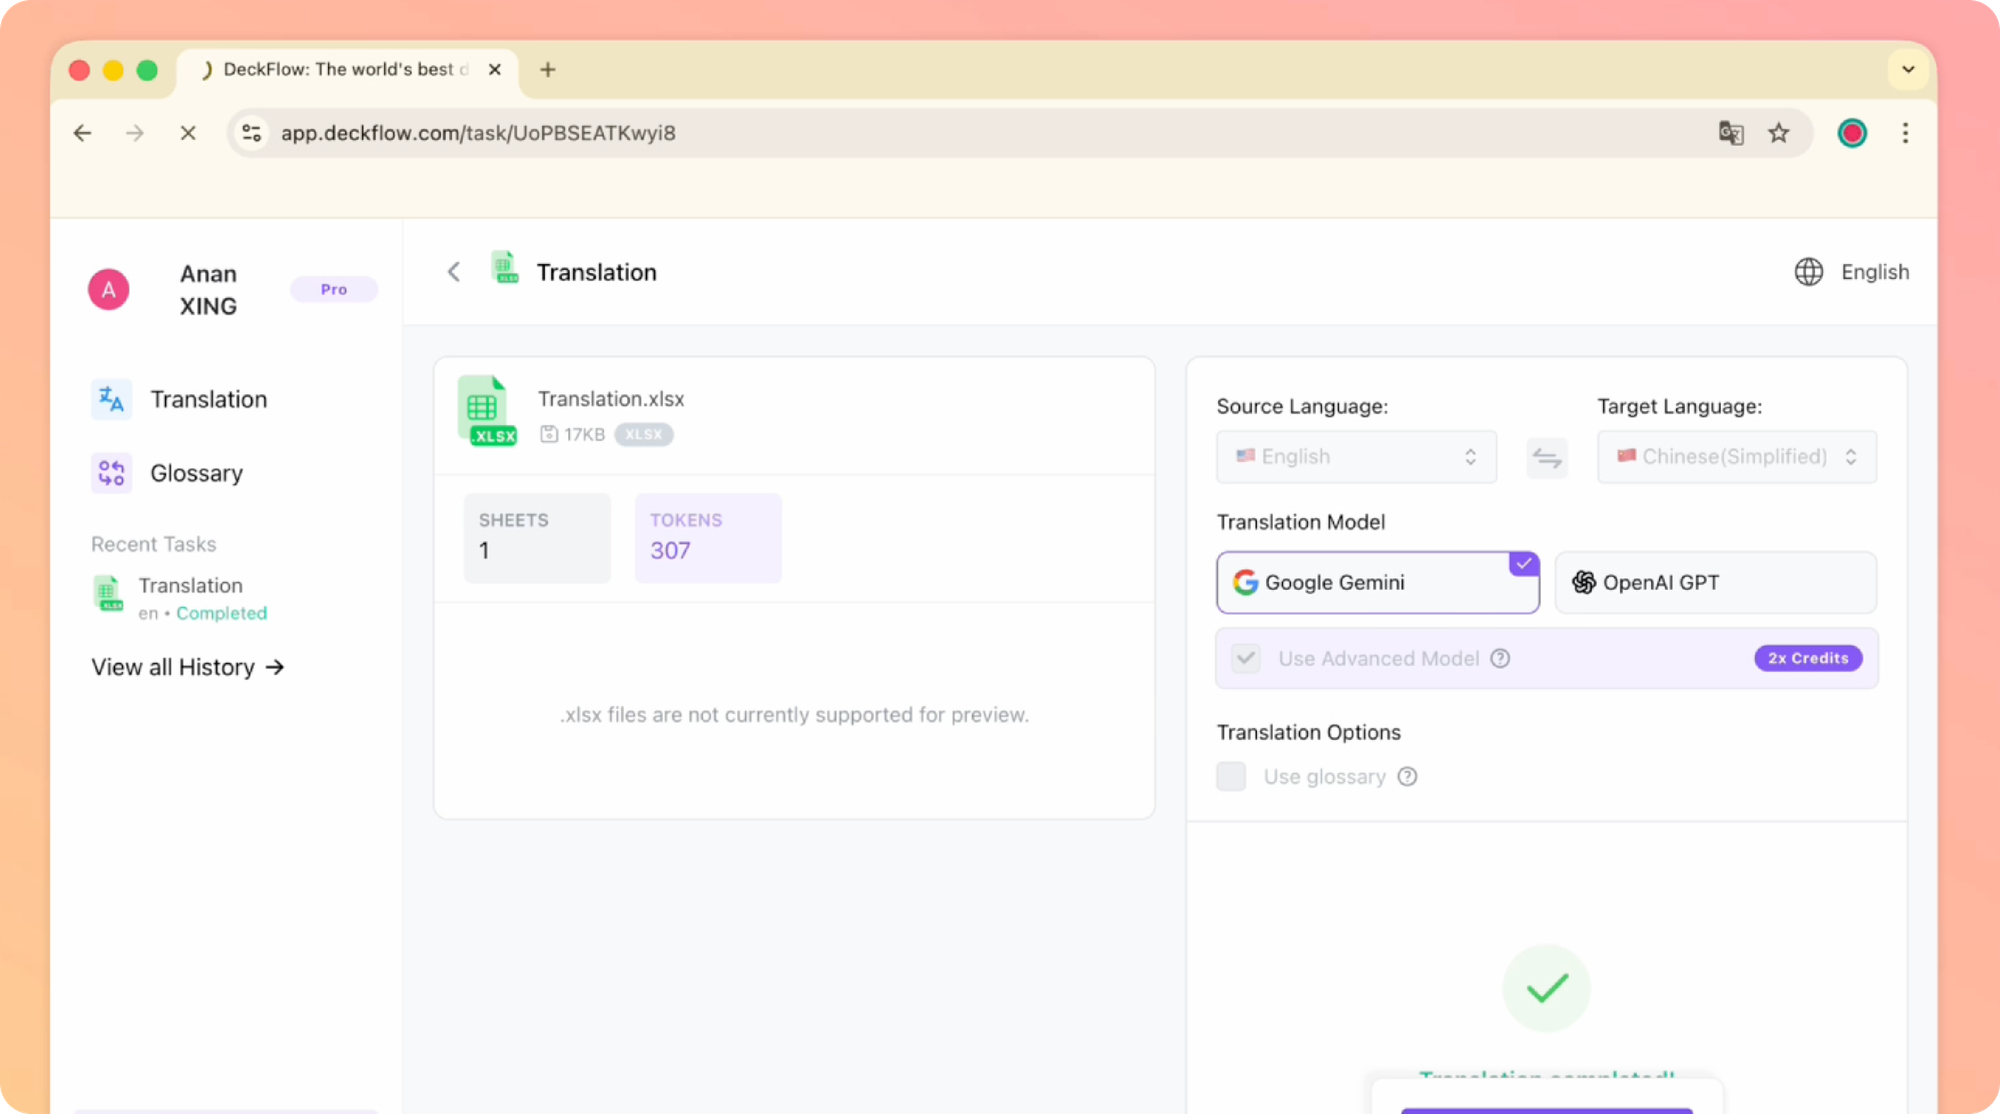Click the globe language icon
Image resolution: width=2000 pixels, height=1114 pixels.
pyautogui.click(x=1808, y=272)
